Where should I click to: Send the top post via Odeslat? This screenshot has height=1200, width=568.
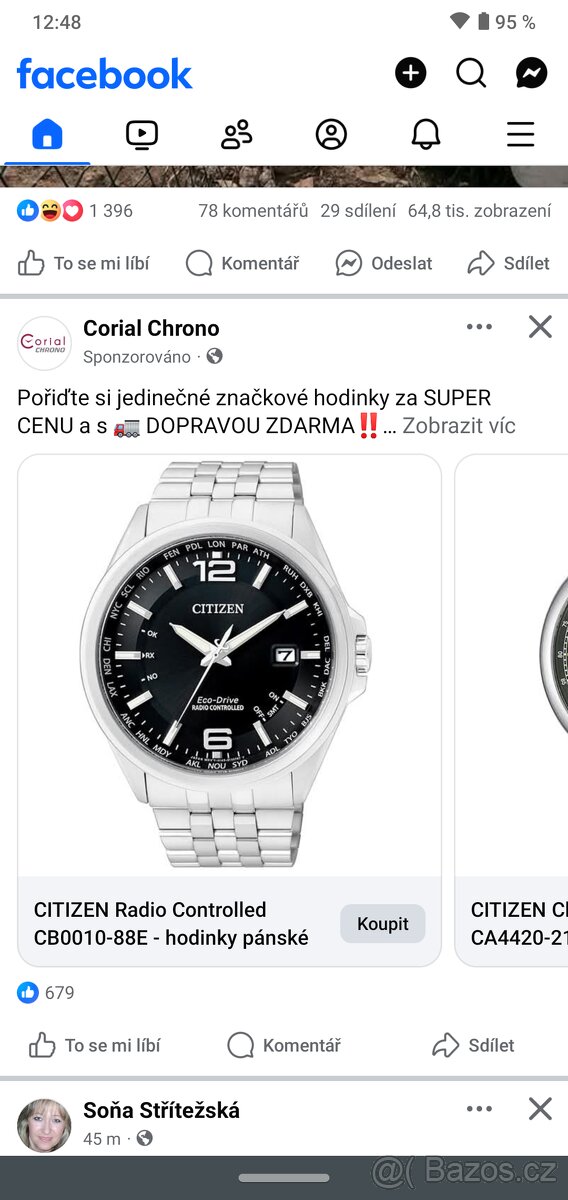384,263
